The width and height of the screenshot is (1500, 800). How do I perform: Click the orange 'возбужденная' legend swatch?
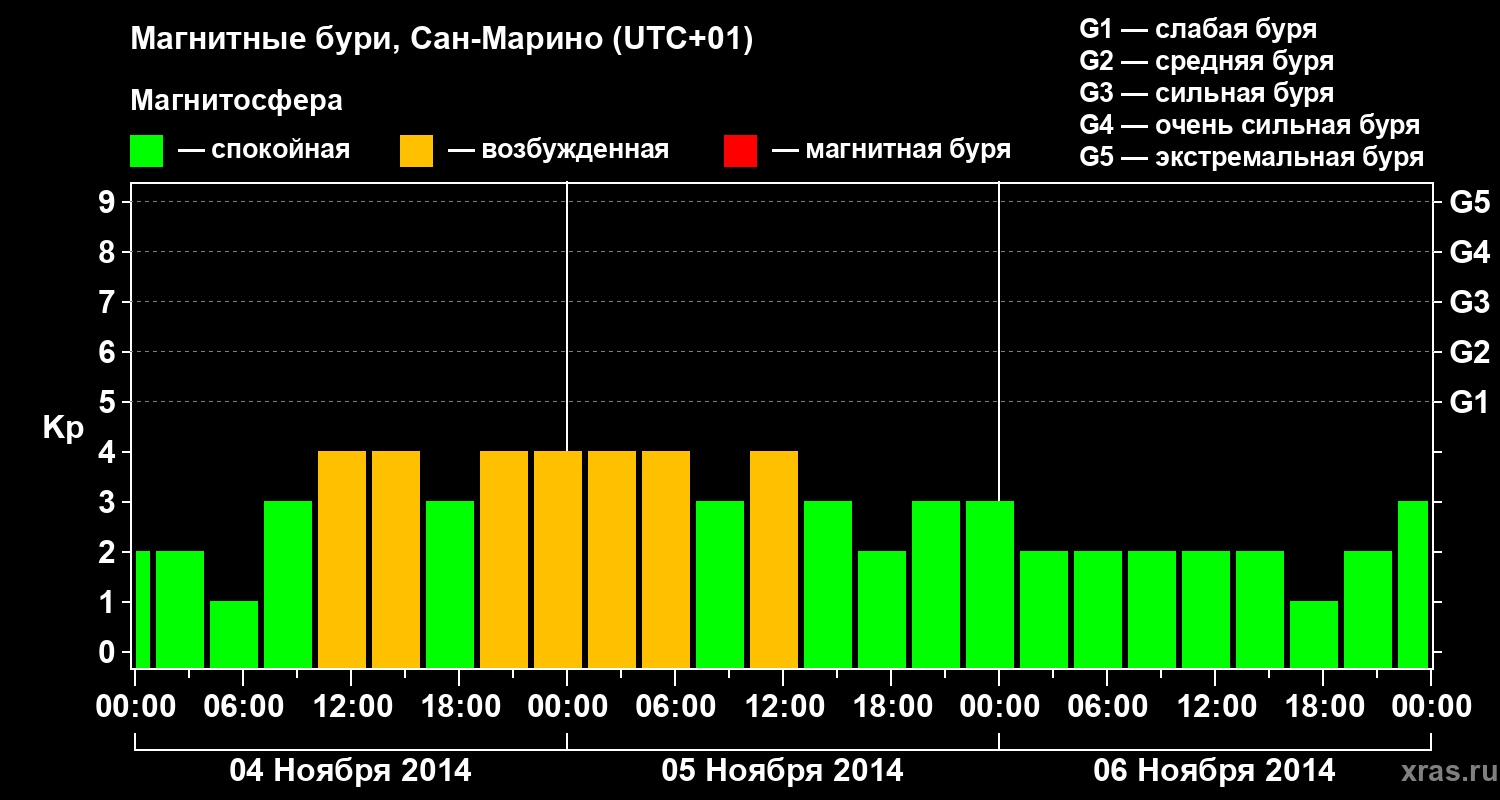tap(416, 151)
